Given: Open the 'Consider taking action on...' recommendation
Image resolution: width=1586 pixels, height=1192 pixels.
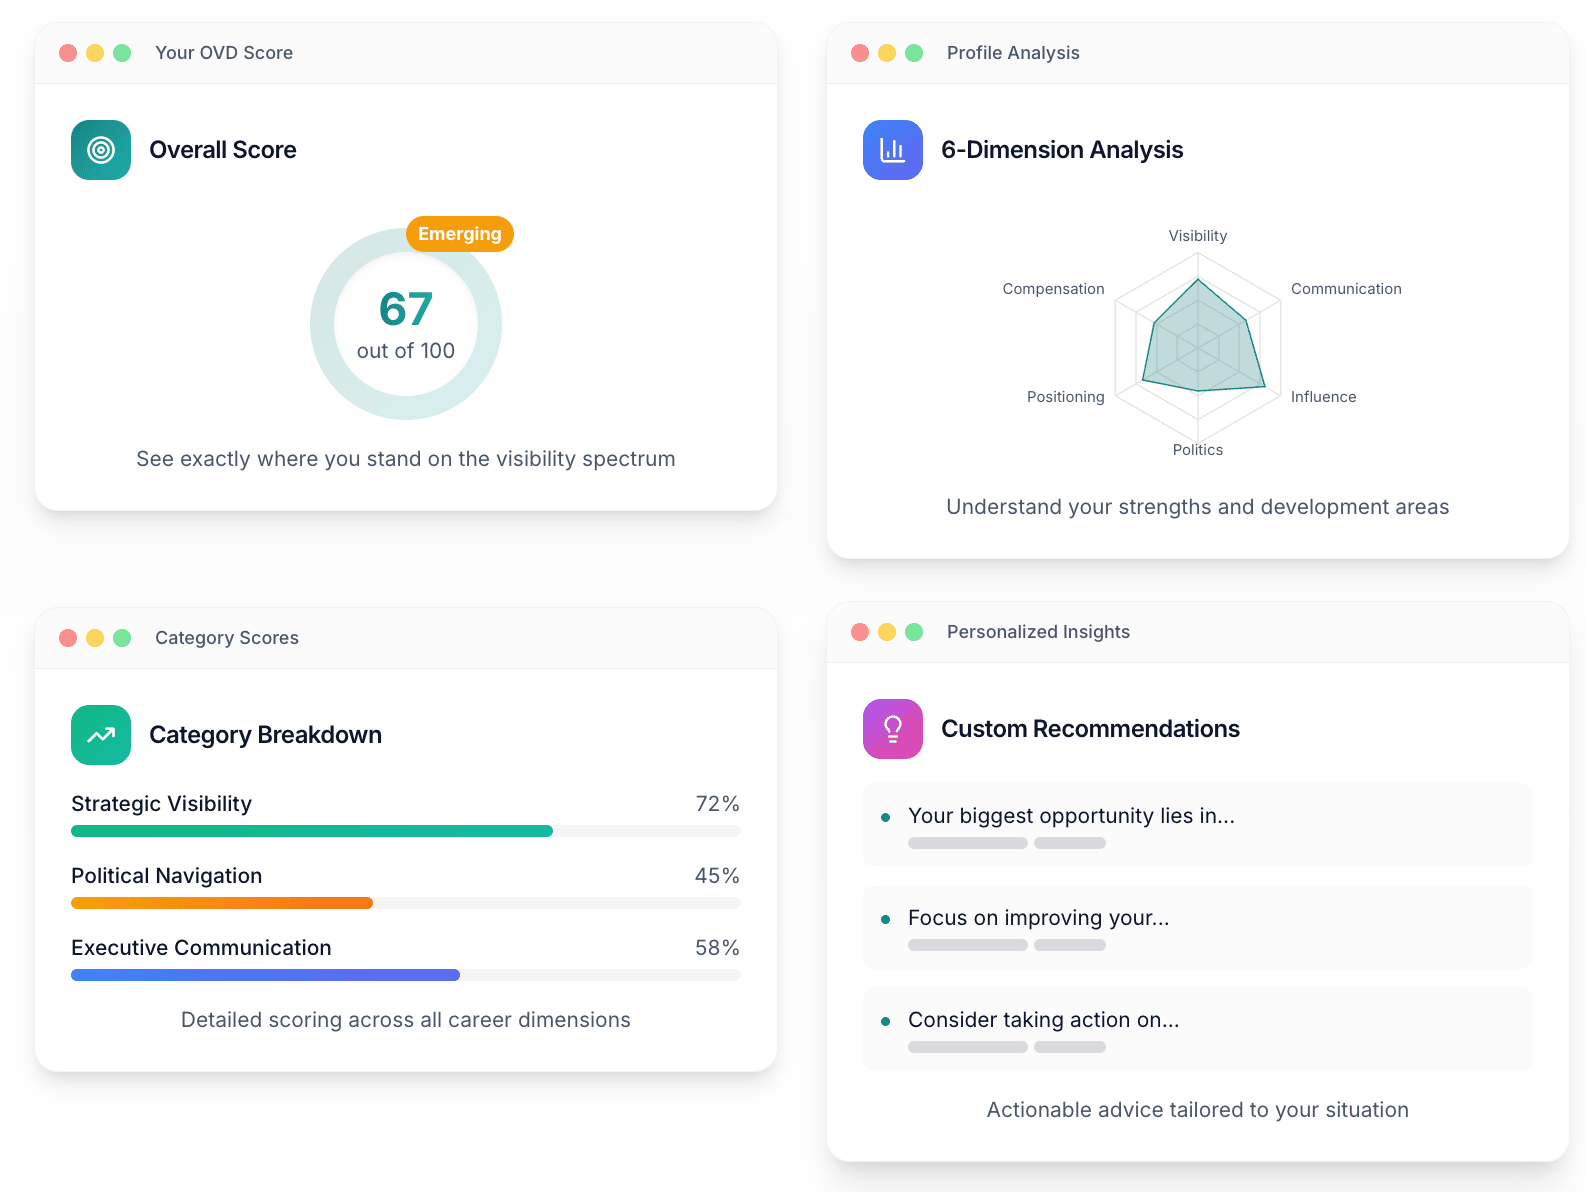Looking at the screenshot, I should click(1197, 1029).
